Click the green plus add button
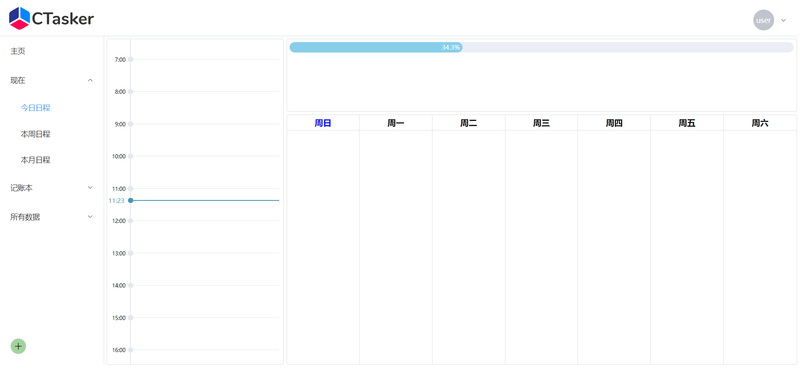Screen dimensions: 800x370 [x=18, y=347]
